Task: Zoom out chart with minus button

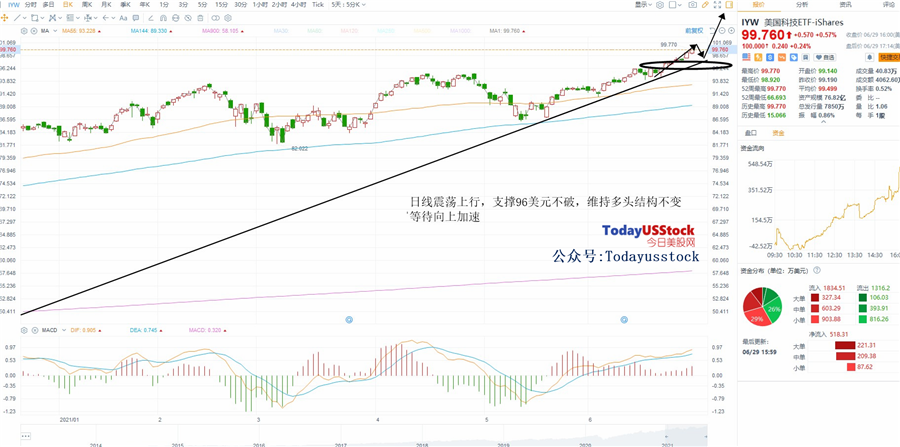Action: [x=721, y=30]
